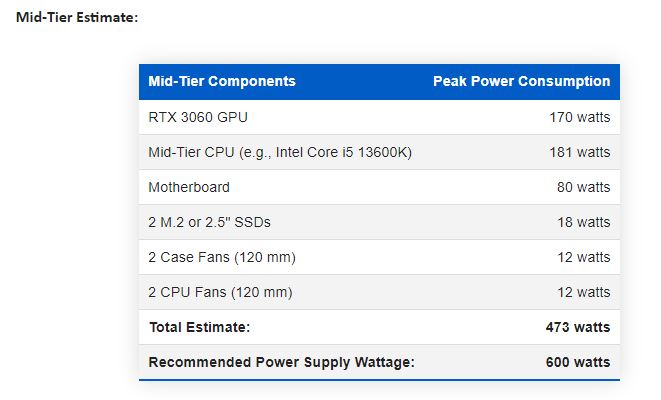Click the 'Peak Power Consumption' column header
661x400 pixels.
pyautogui.click(x=521, y=82)
